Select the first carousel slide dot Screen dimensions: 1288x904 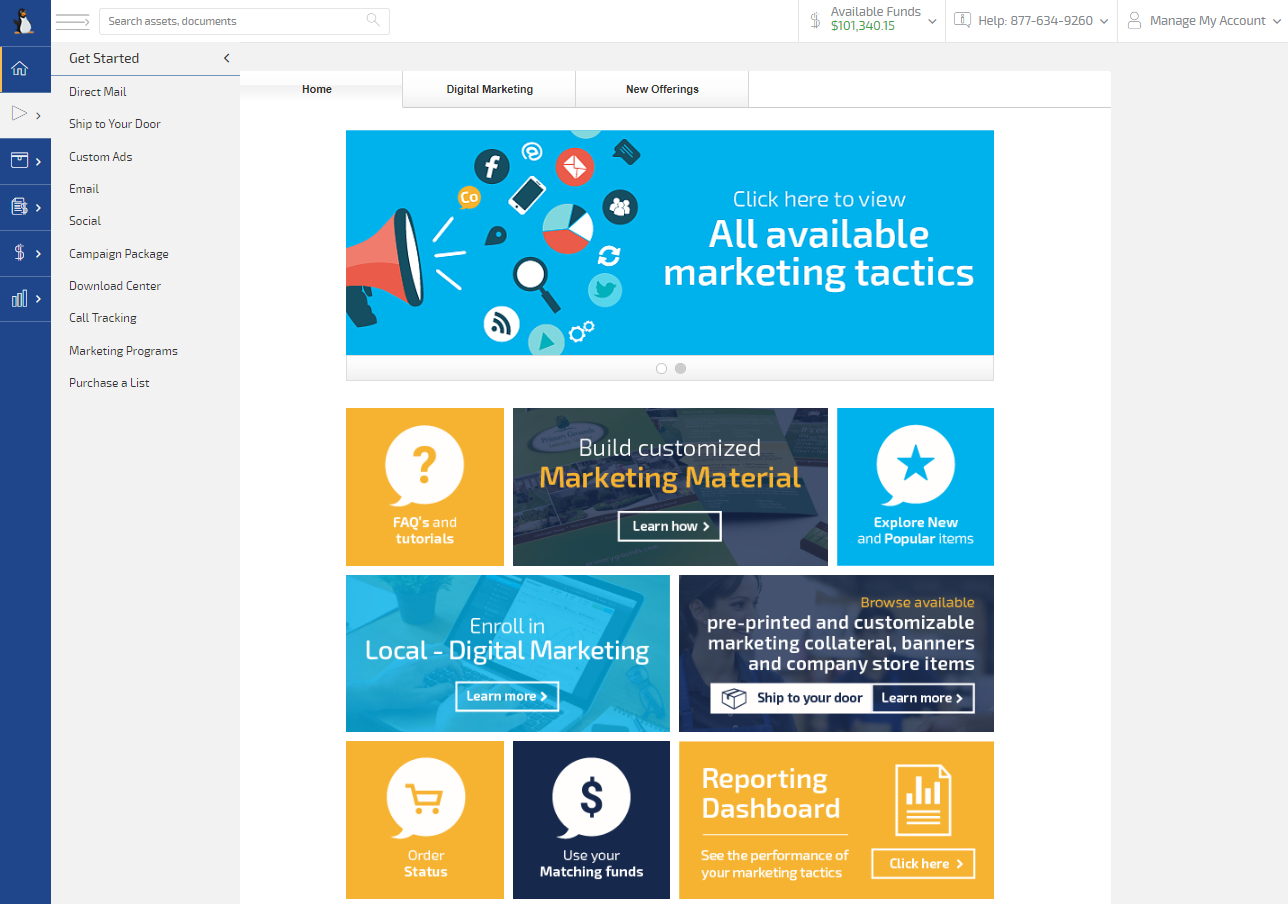tap(661, 368)
